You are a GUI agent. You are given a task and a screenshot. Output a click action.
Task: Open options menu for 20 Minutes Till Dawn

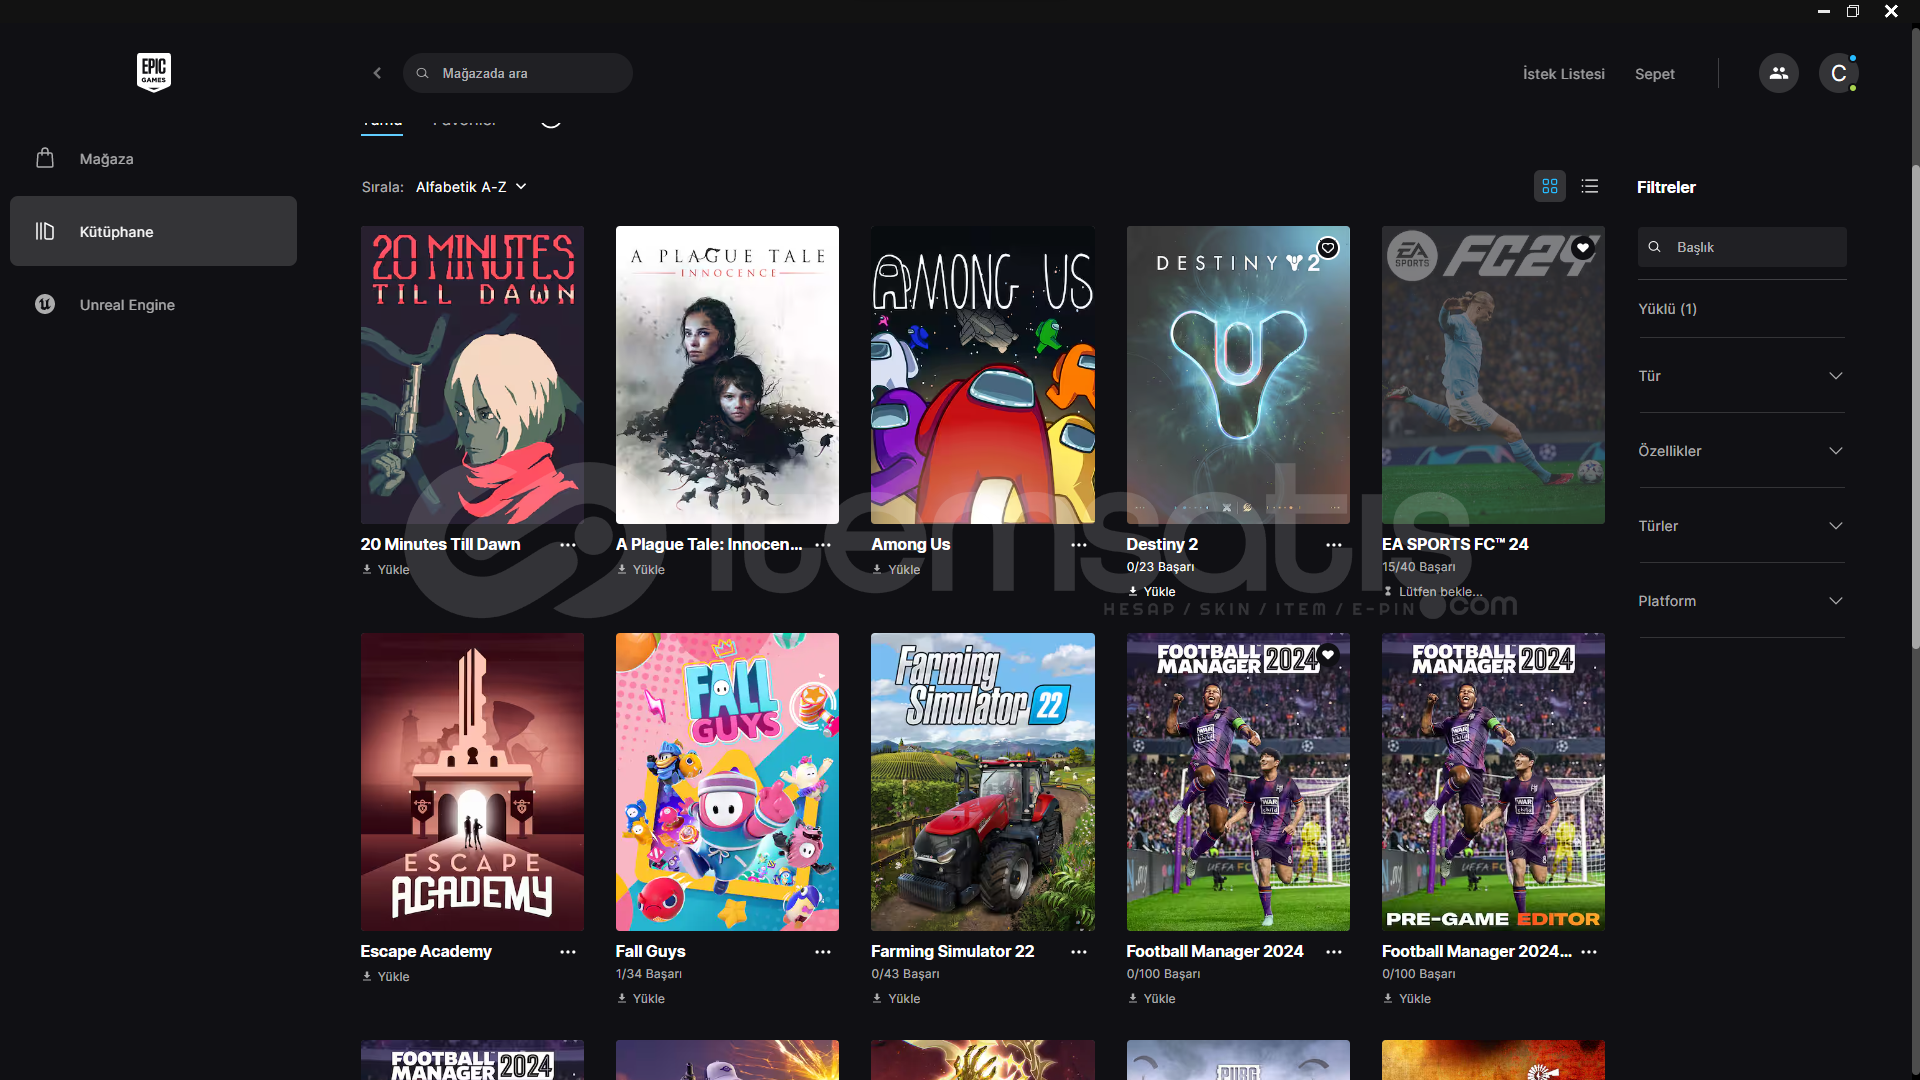coord(568,545)
